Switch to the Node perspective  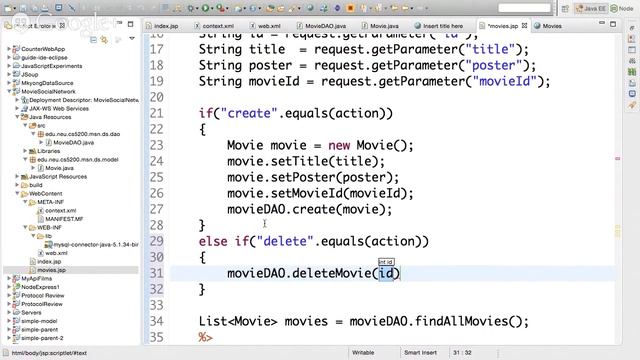coord(622,8)
